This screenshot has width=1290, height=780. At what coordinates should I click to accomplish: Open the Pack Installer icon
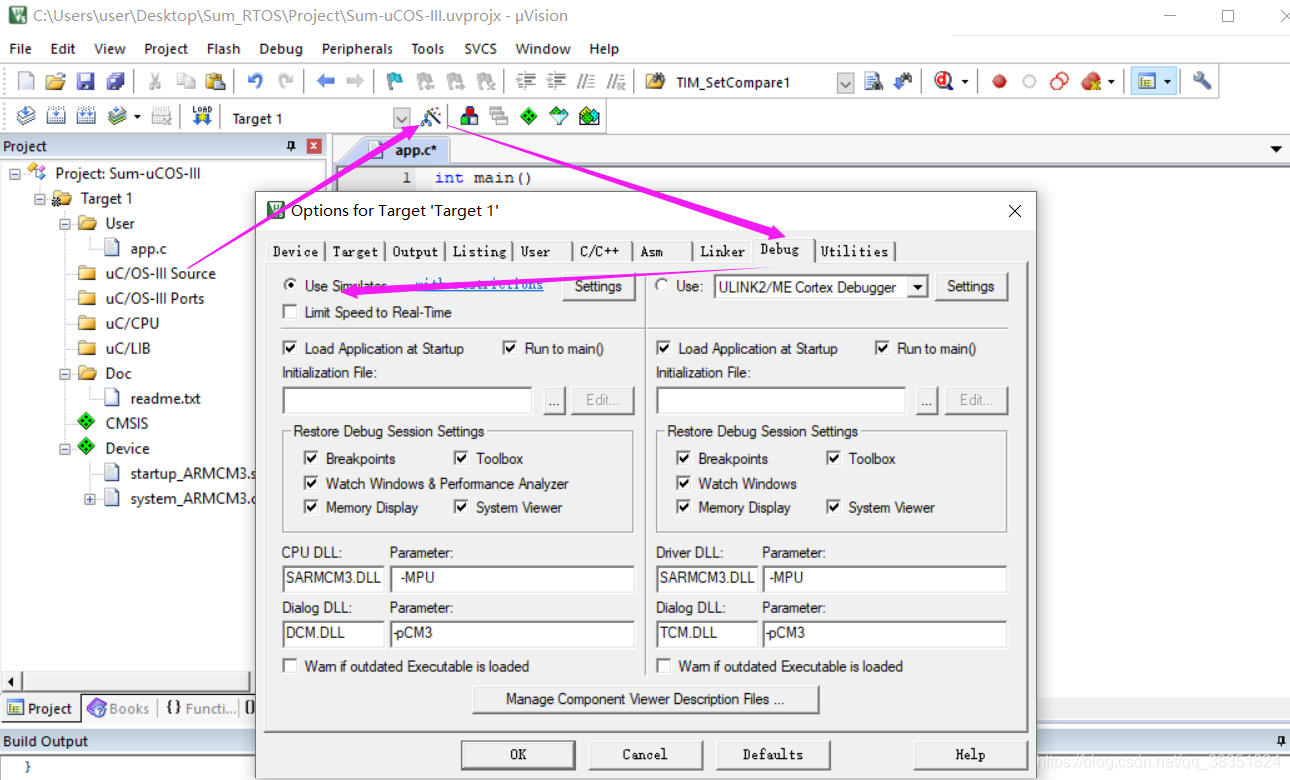click(589, 117)
